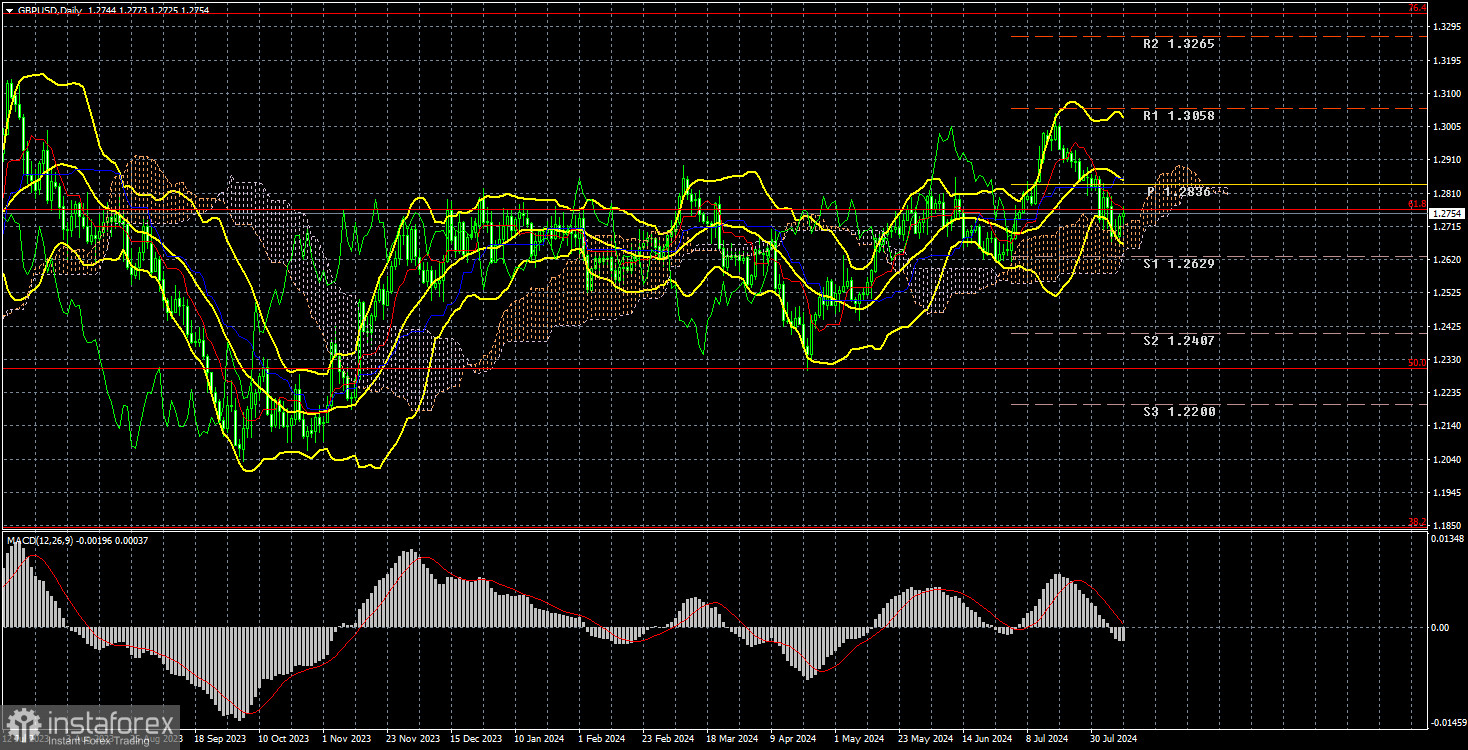1468x750 pixels.
Task: Select the S2 1.2407 pivot label
Action: [x=1180, y=341]
